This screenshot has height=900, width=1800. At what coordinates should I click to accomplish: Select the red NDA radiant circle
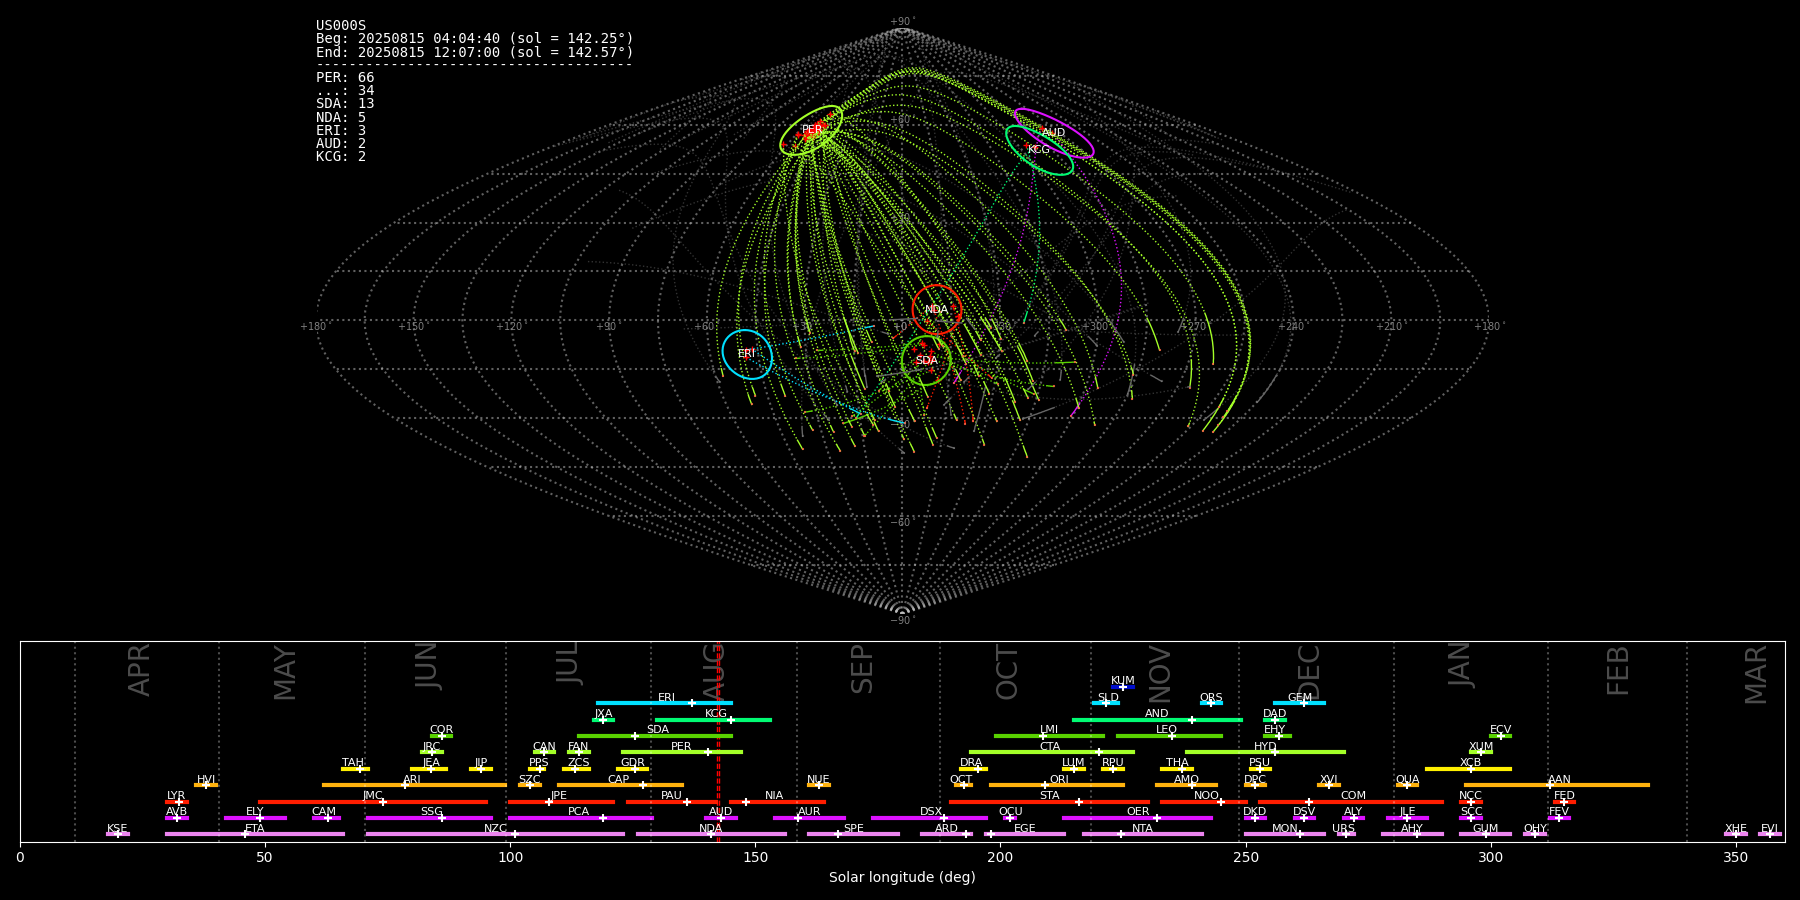pyautogui.click(x=937, y=309)
